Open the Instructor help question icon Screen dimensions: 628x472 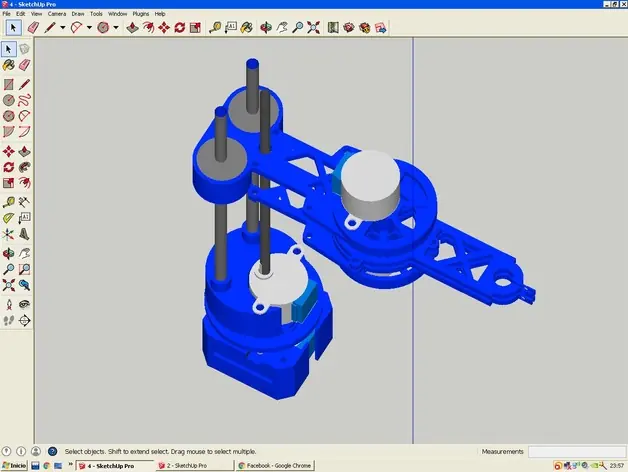(x=52, y=451)
